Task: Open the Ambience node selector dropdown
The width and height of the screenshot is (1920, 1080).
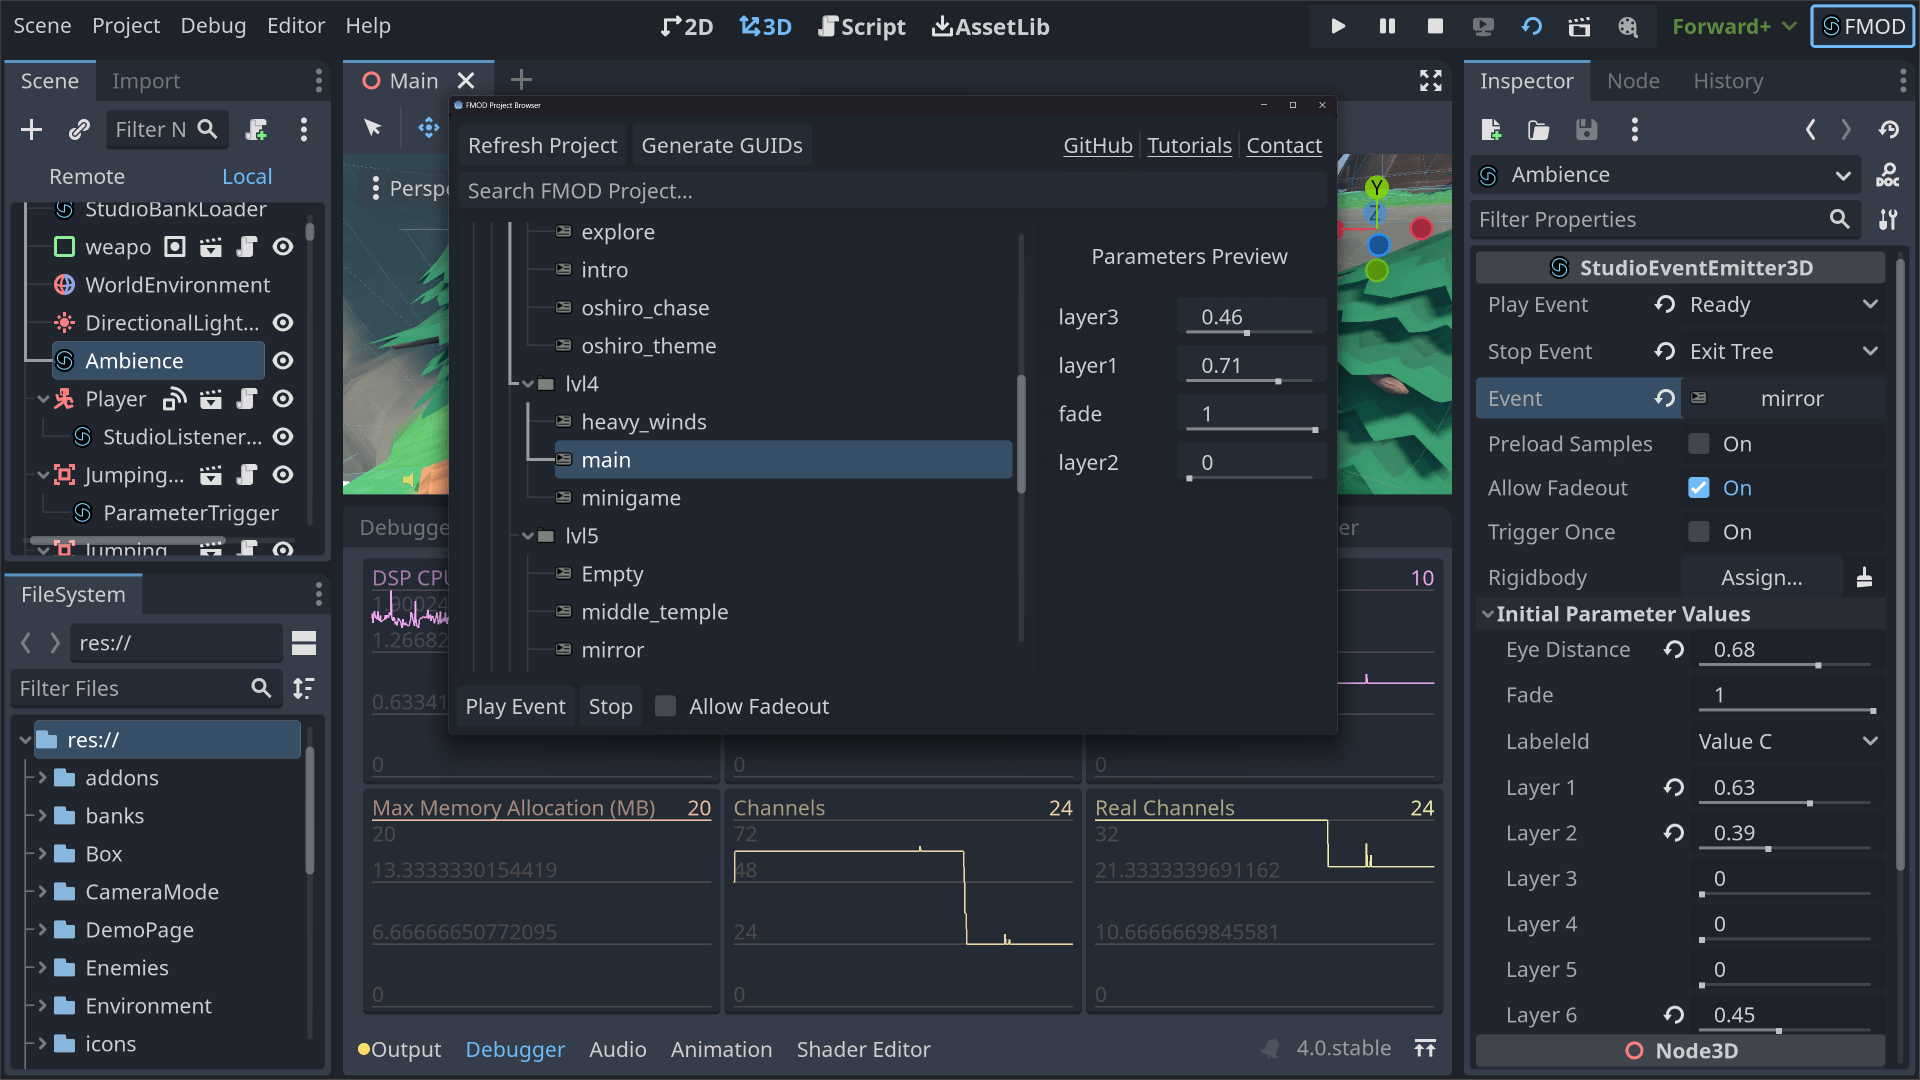Action: [1666, 175]
